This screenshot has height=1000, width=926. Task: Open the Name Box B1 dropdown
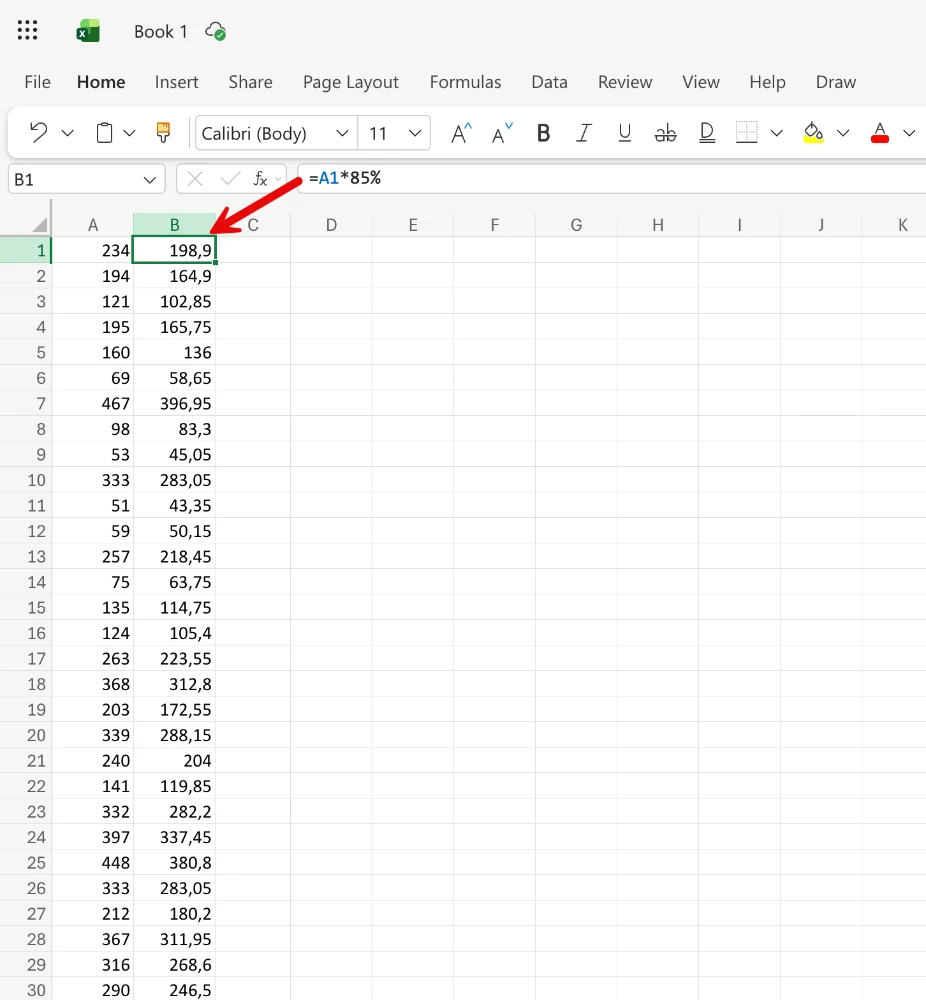(150, 180)
